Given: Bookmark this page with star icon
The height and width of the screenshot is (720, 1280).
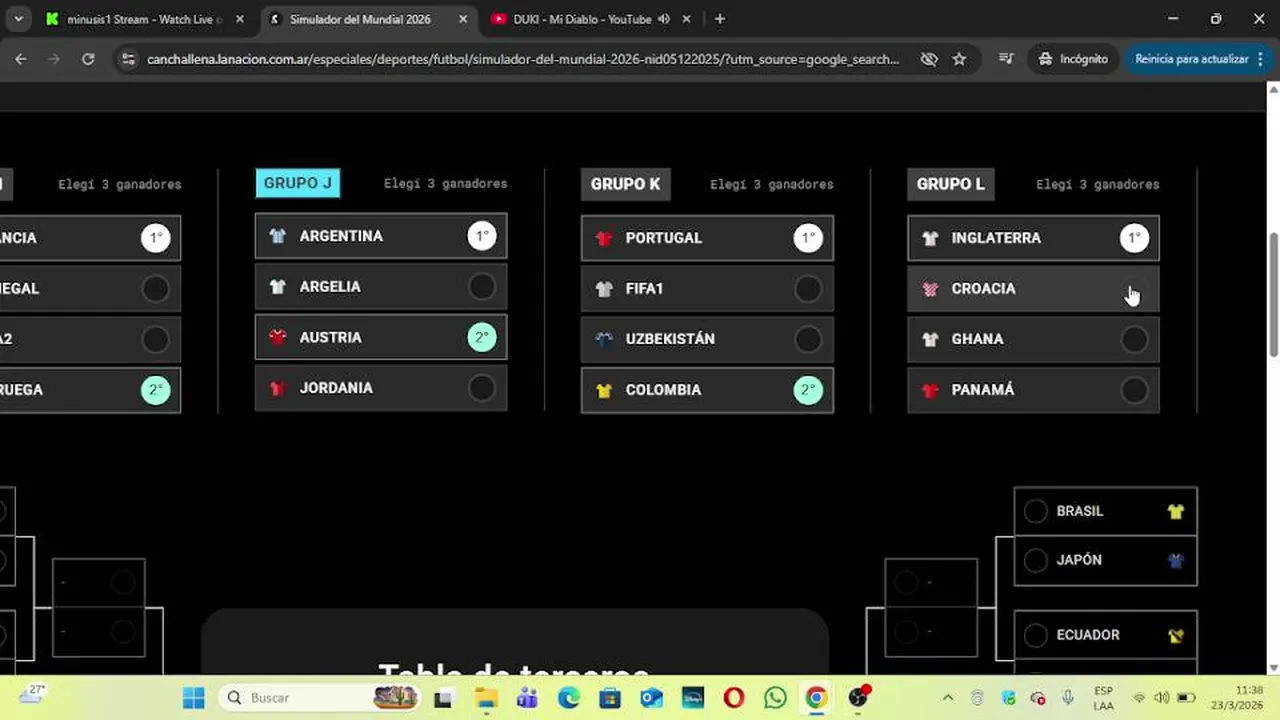Looking at the screenshot, I should (959, 59).
